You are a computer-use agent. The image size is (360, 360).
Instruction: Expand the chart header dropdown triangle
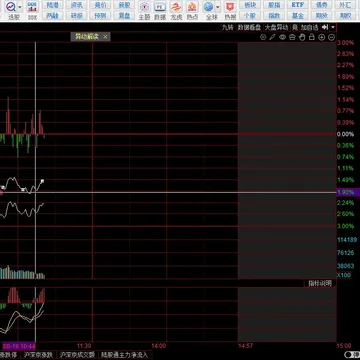click(333, 27)
